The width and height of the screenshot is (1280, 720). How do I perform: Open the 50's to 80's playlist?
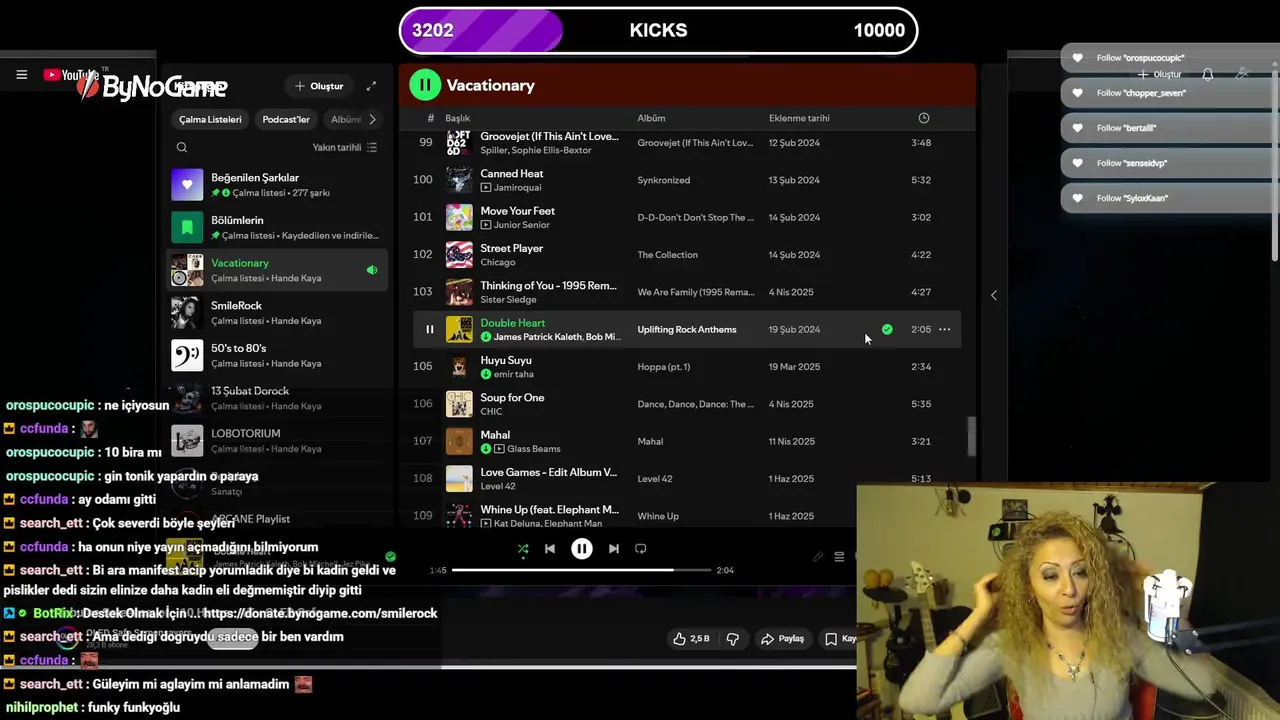tap(277, 355)
